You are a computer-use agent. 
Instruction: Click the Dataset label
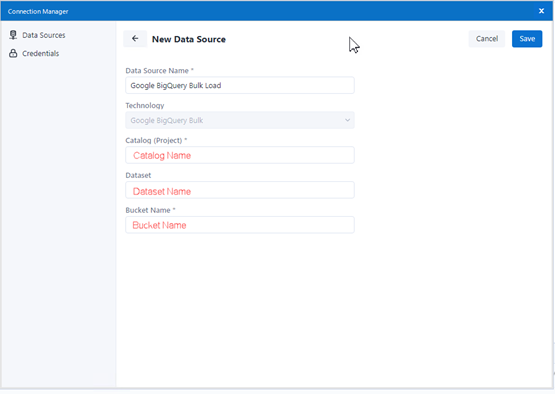(138, 175)
